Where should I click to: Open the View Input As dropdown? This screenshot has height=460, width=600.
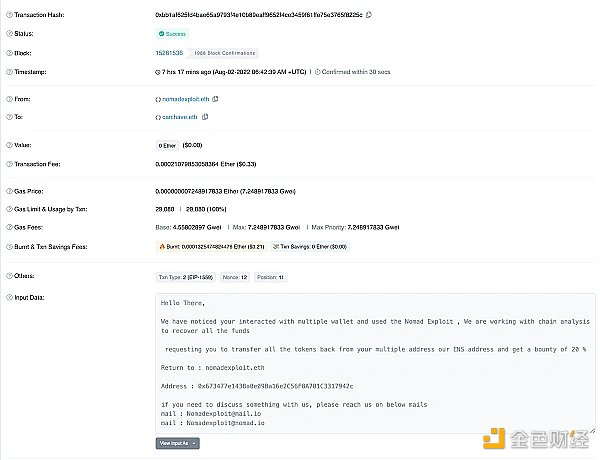point(177,442)
